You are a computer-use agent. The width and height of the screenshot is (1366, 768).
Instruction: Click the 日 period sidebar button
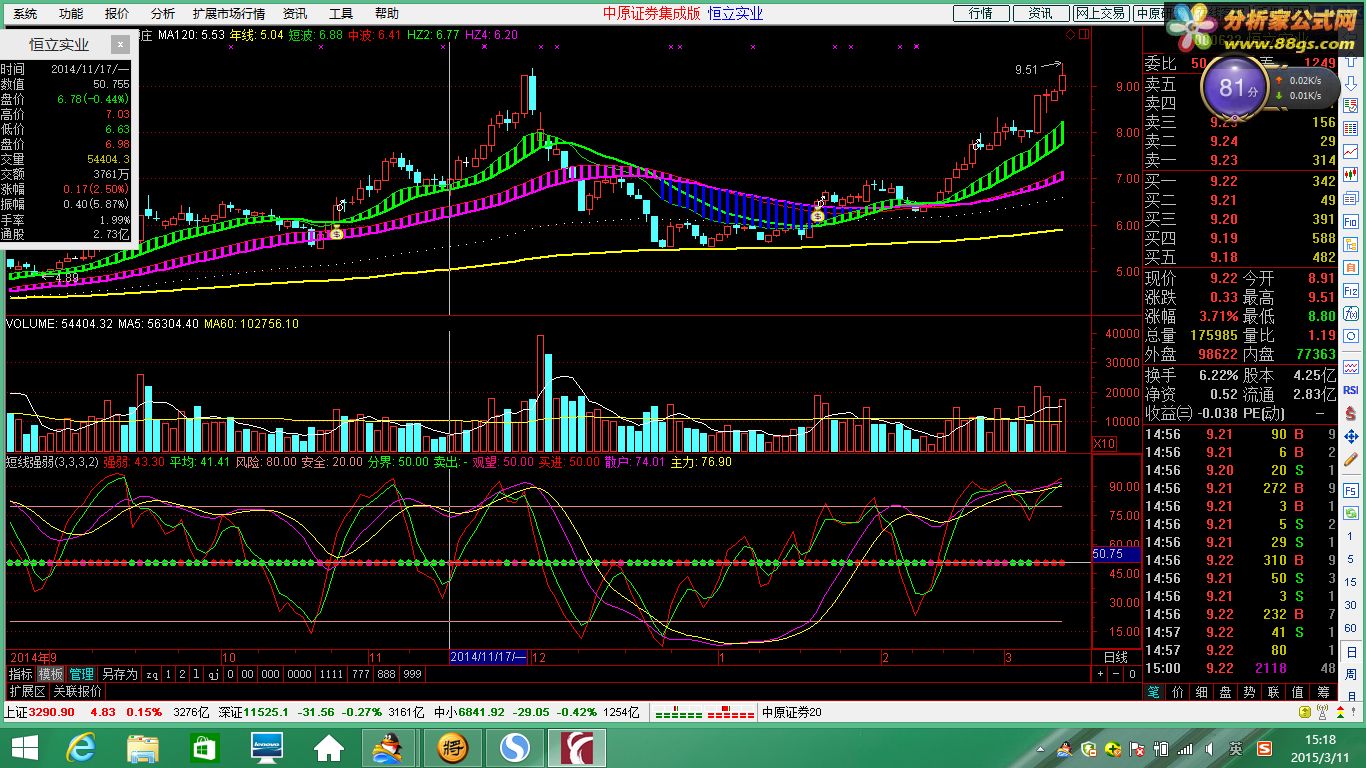(x=1350, y=652)
